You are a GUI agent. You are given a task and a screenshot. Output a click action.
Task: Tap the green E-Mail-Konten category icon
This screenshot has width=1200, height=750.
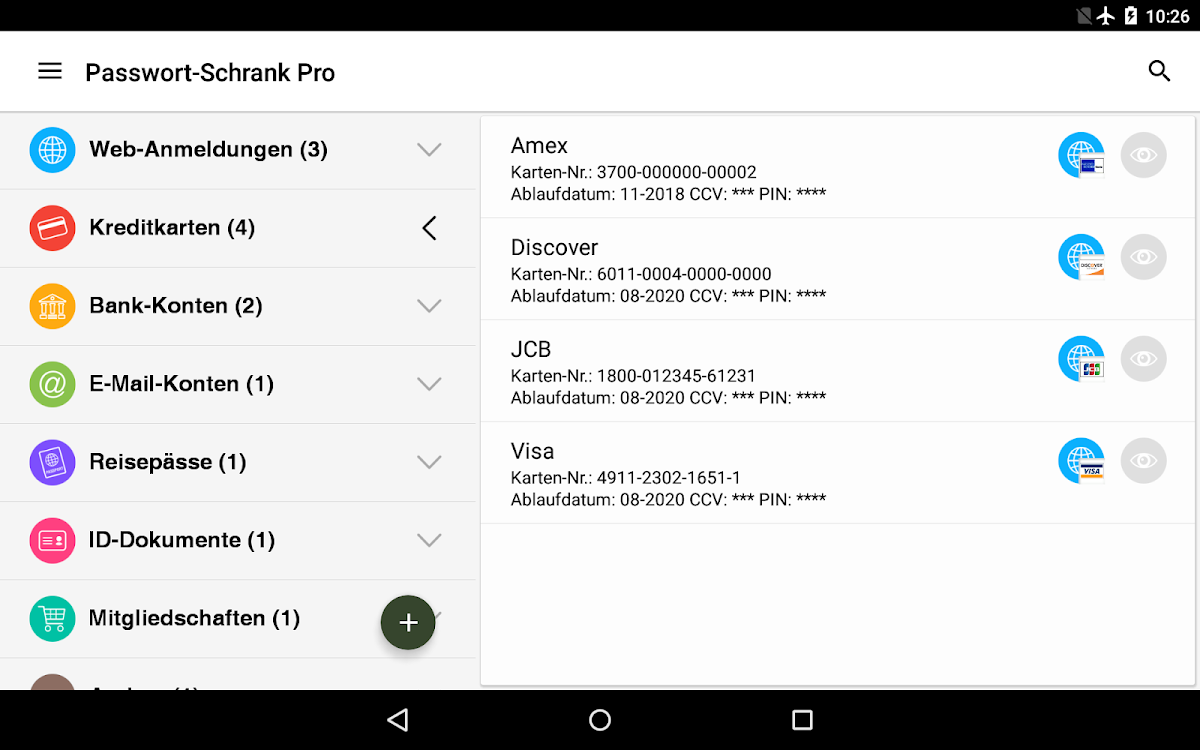click(52, 384)
